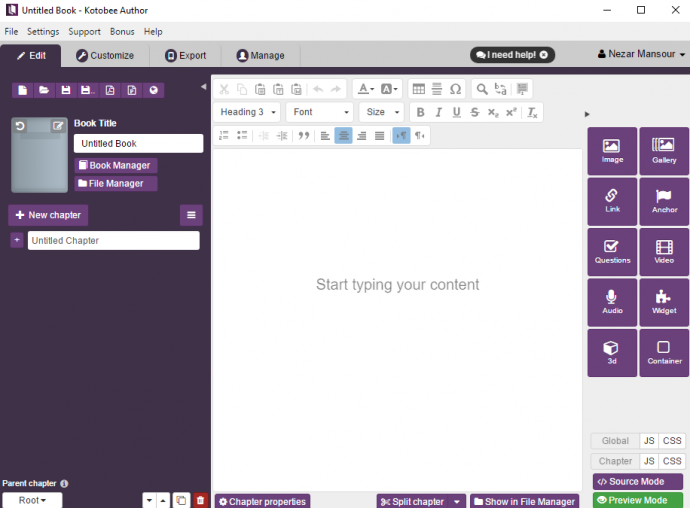Add a Gallery element
Screen dimensions: 690x508
[x=664, y=151]
